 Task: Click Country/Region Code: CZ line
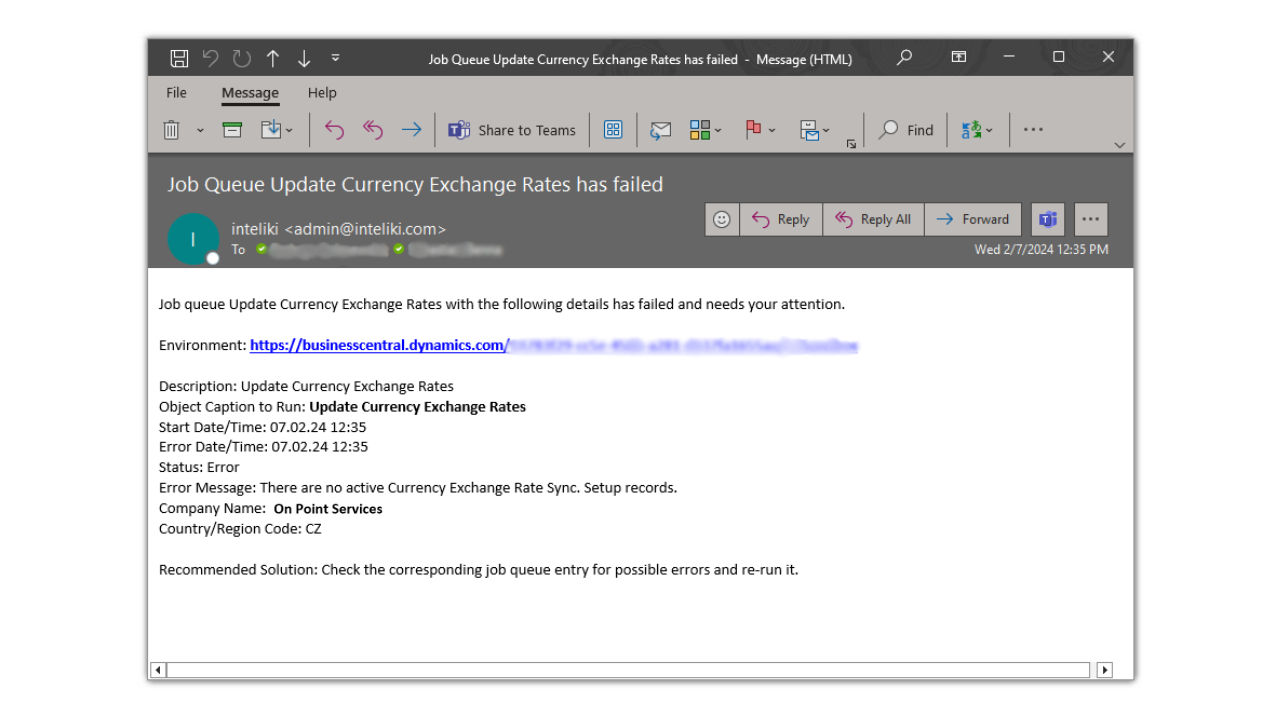(240, 529)
